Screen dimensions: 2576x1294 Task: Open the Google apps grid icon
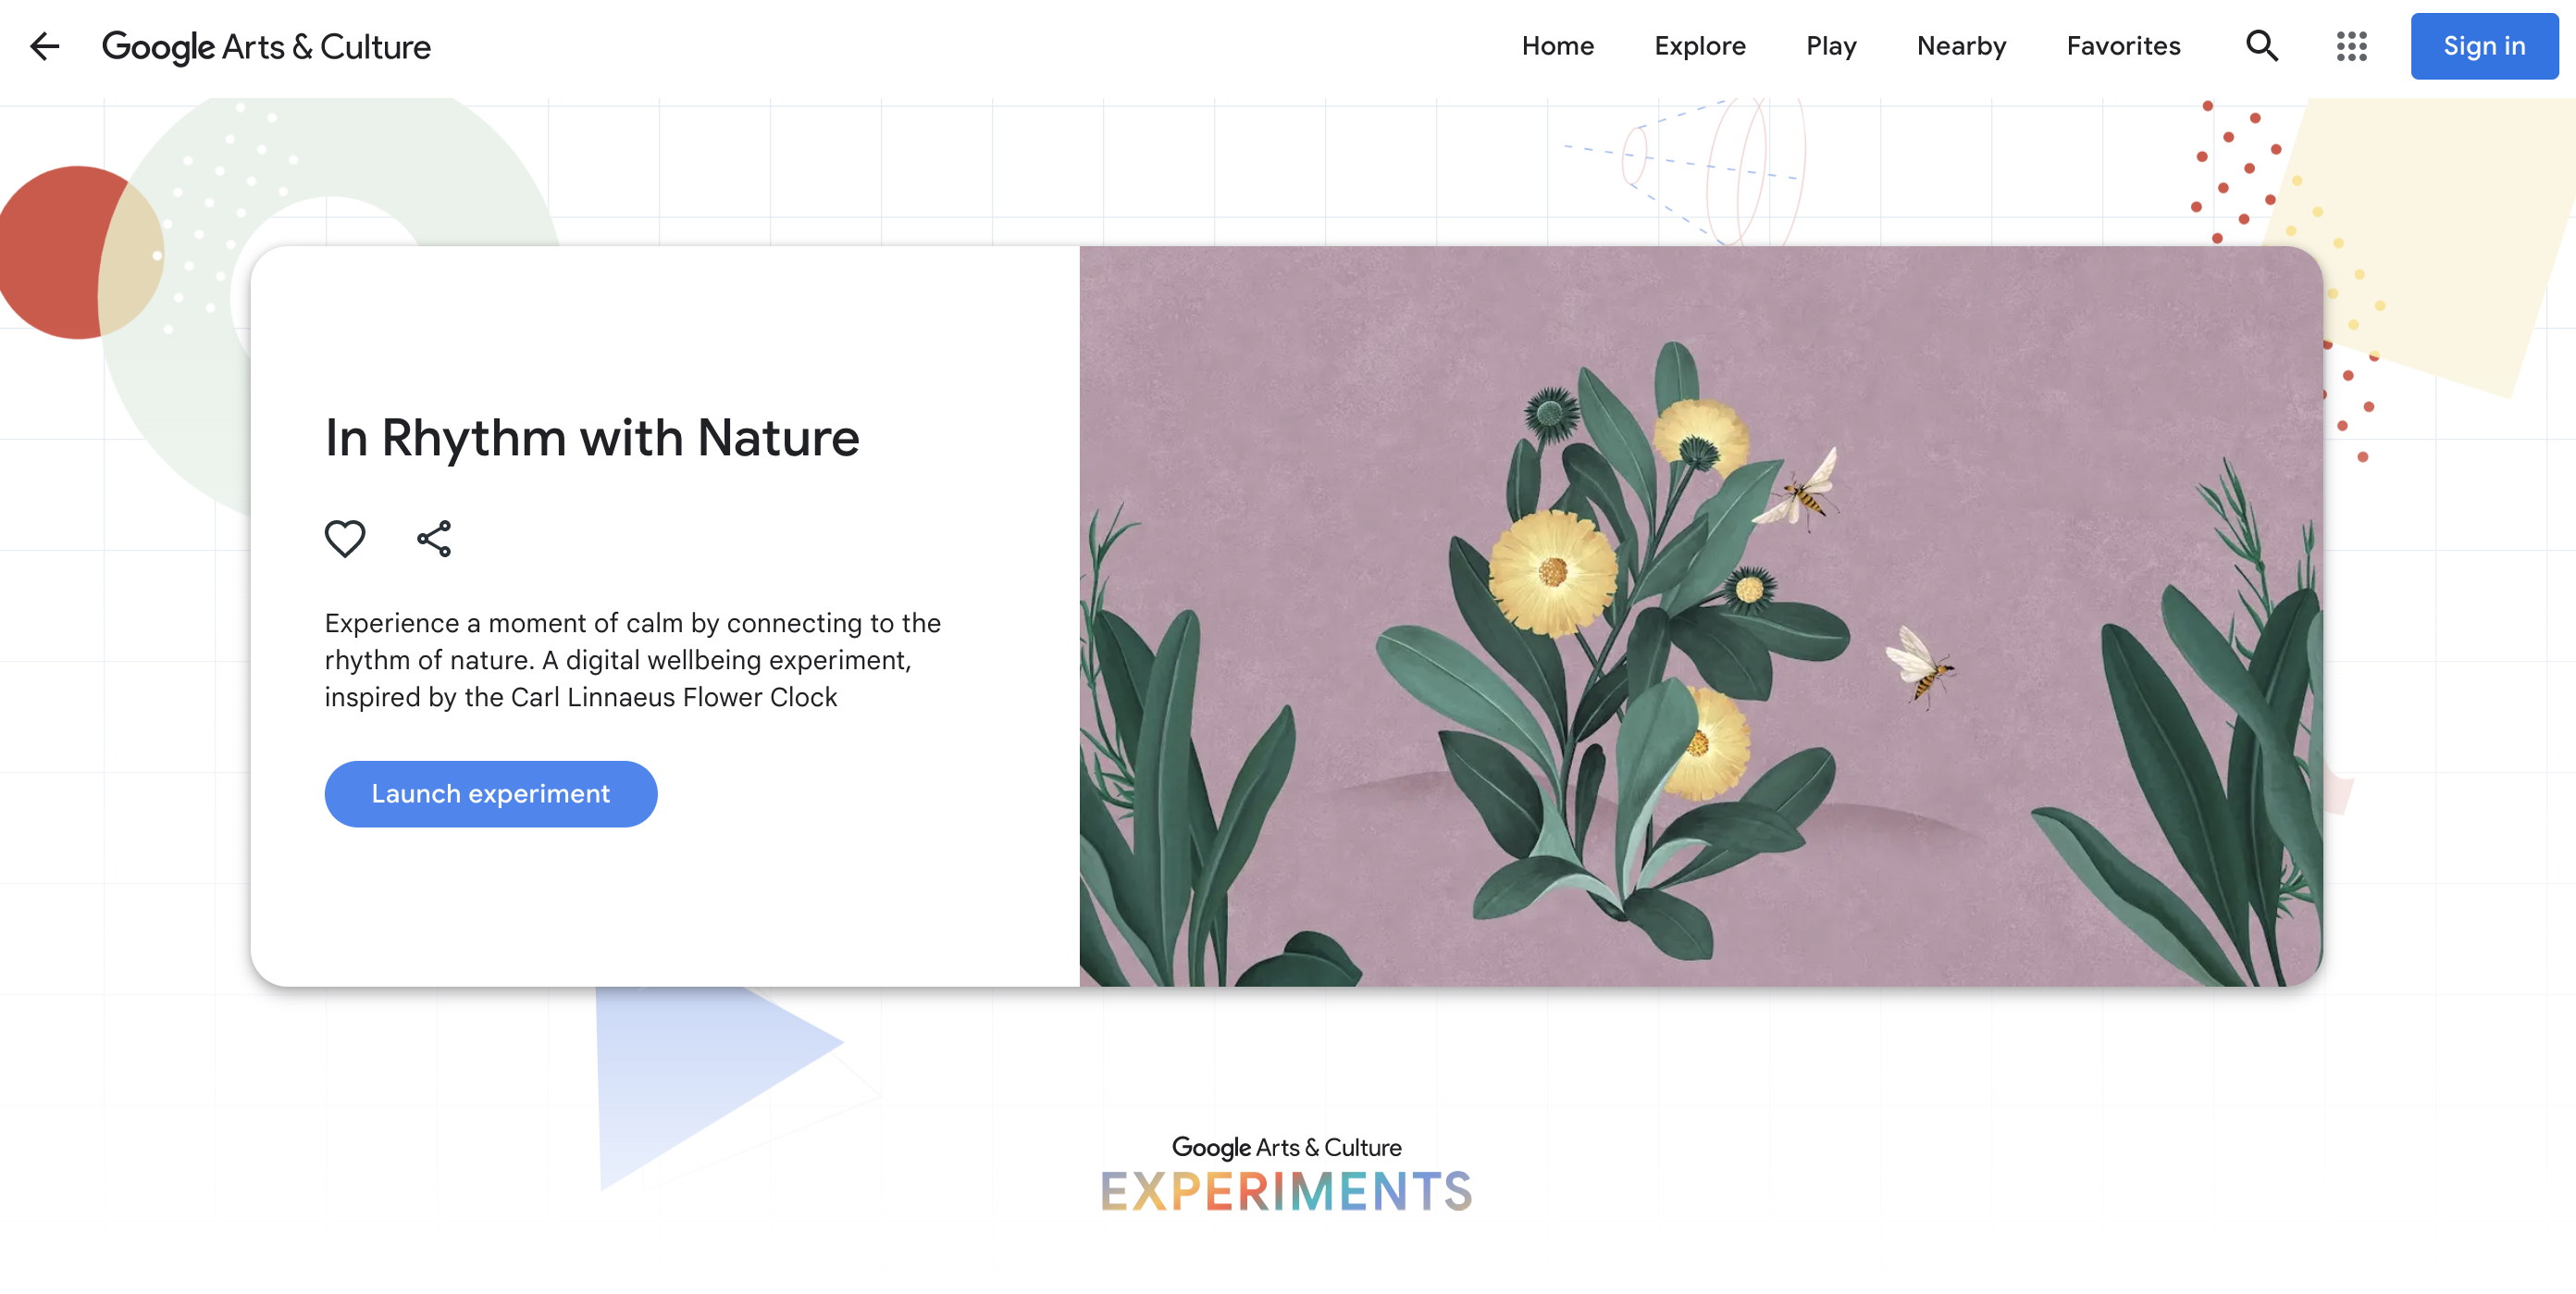tap(2351, 46)
